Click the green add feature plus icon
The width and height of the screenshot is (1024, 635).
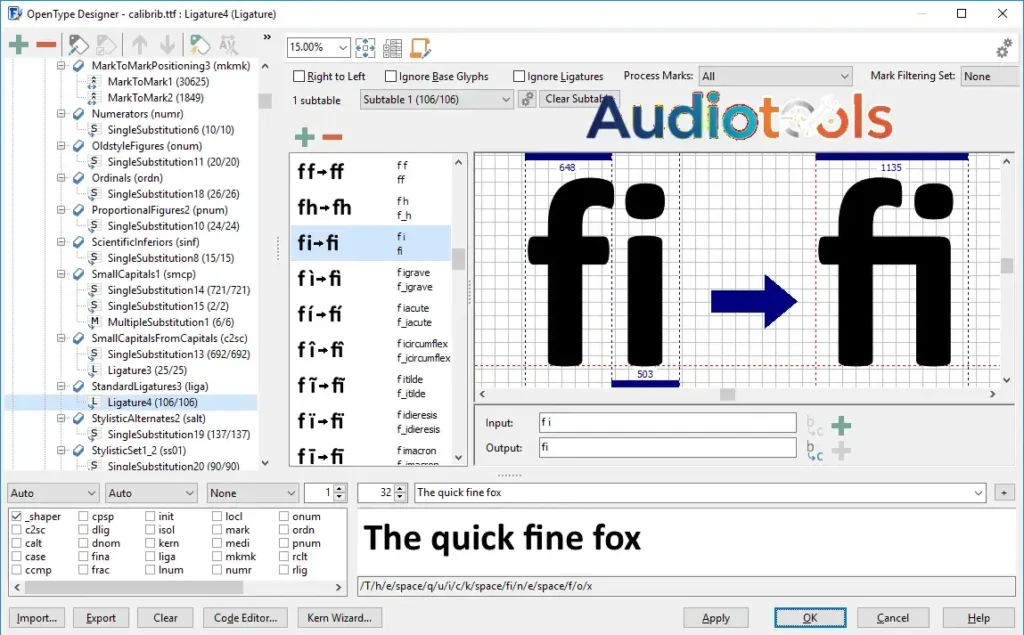pos(18,45)
